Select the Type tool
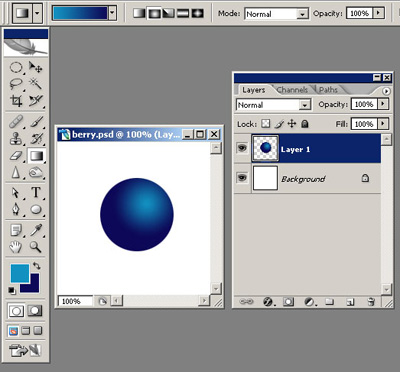The width and height of the screenshot is (400, 372). tap(35, 193)
